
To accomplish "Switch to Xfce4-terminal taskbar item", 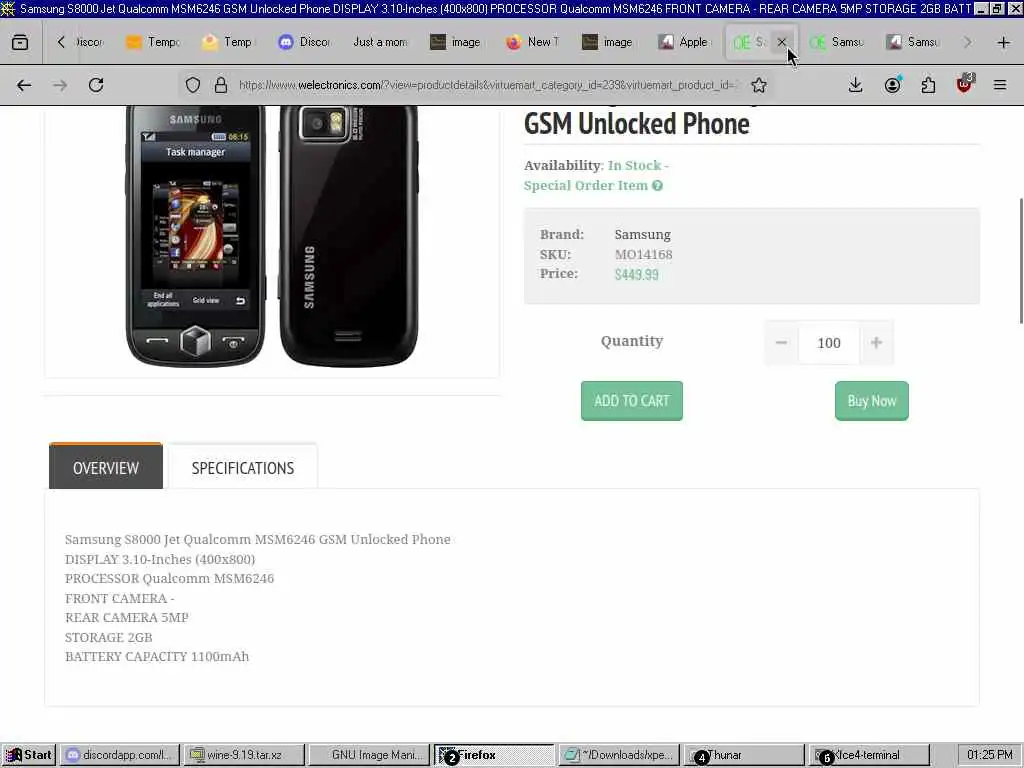I will tap(868, 755).
